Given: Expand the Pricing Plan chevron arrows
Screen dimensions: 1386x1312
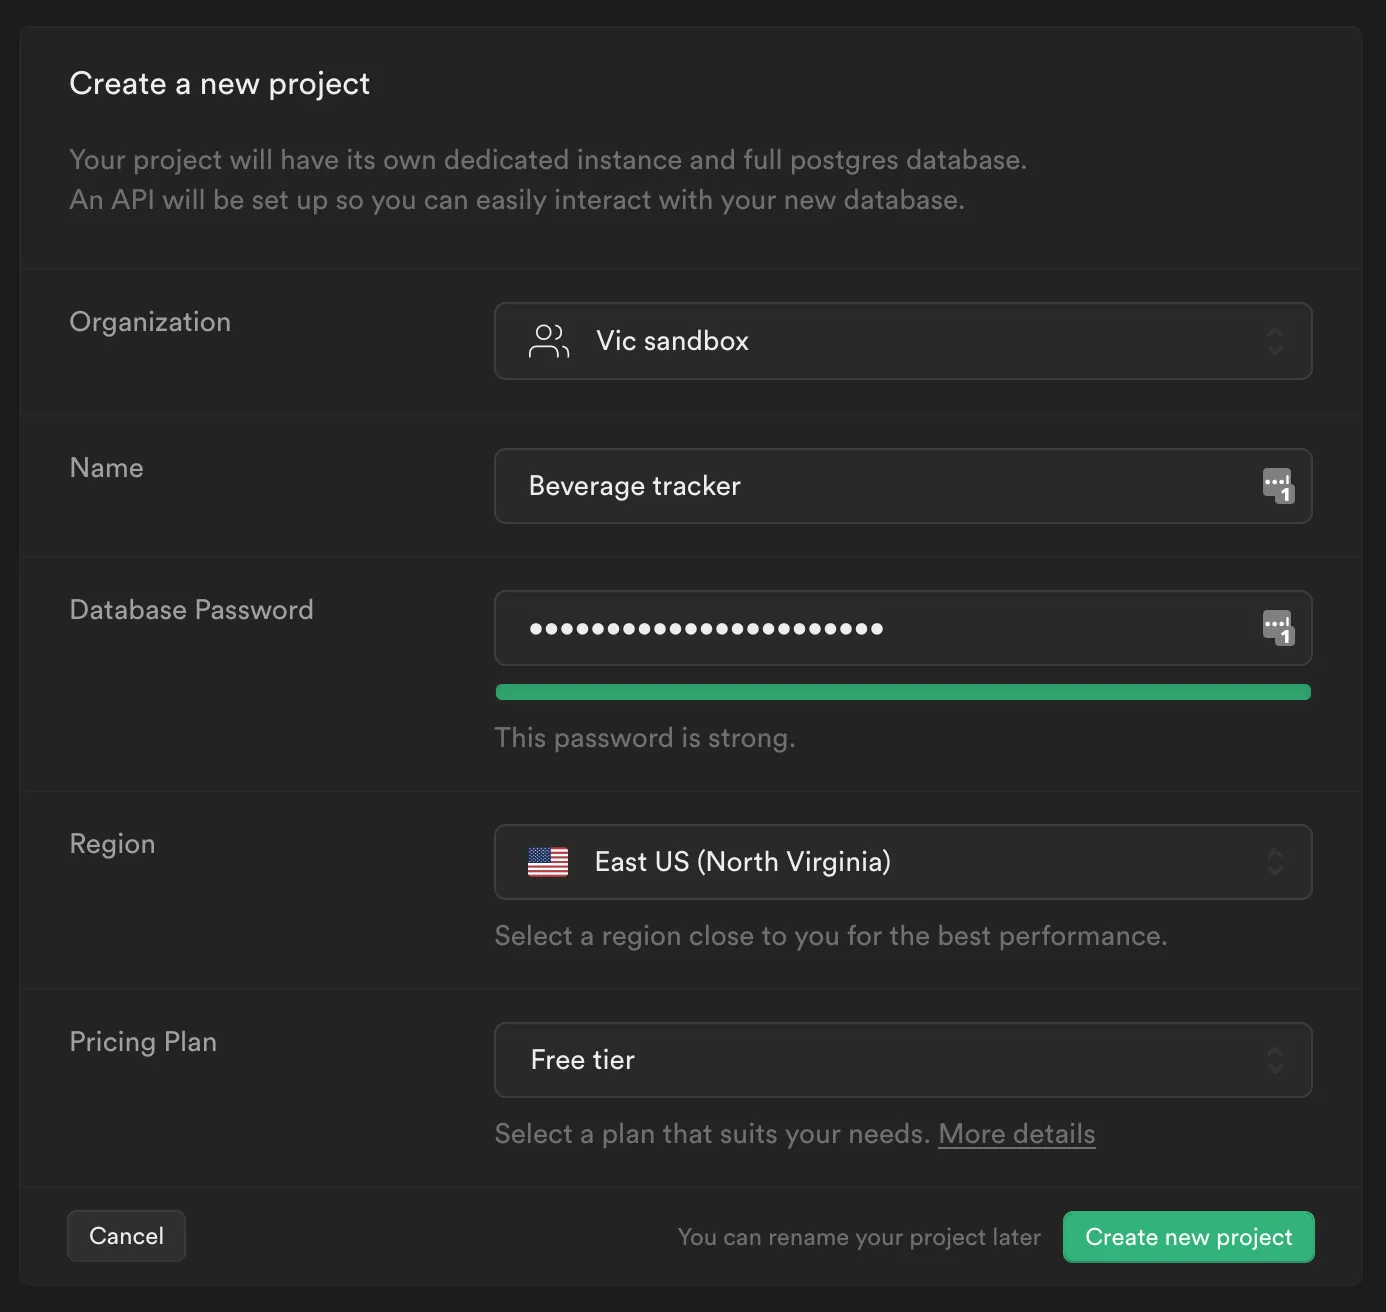Looking at the screenshot, I should [x=1275, y=1060].
